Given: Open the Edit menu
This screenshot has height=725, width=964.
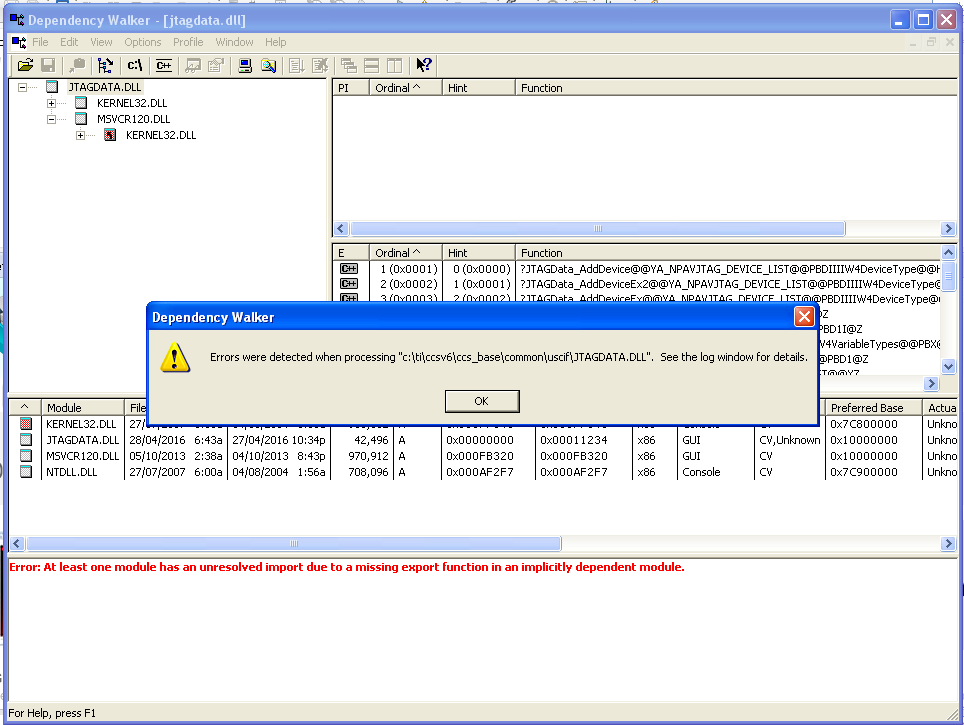Looking at the screenshot, I should coord(69,42).
